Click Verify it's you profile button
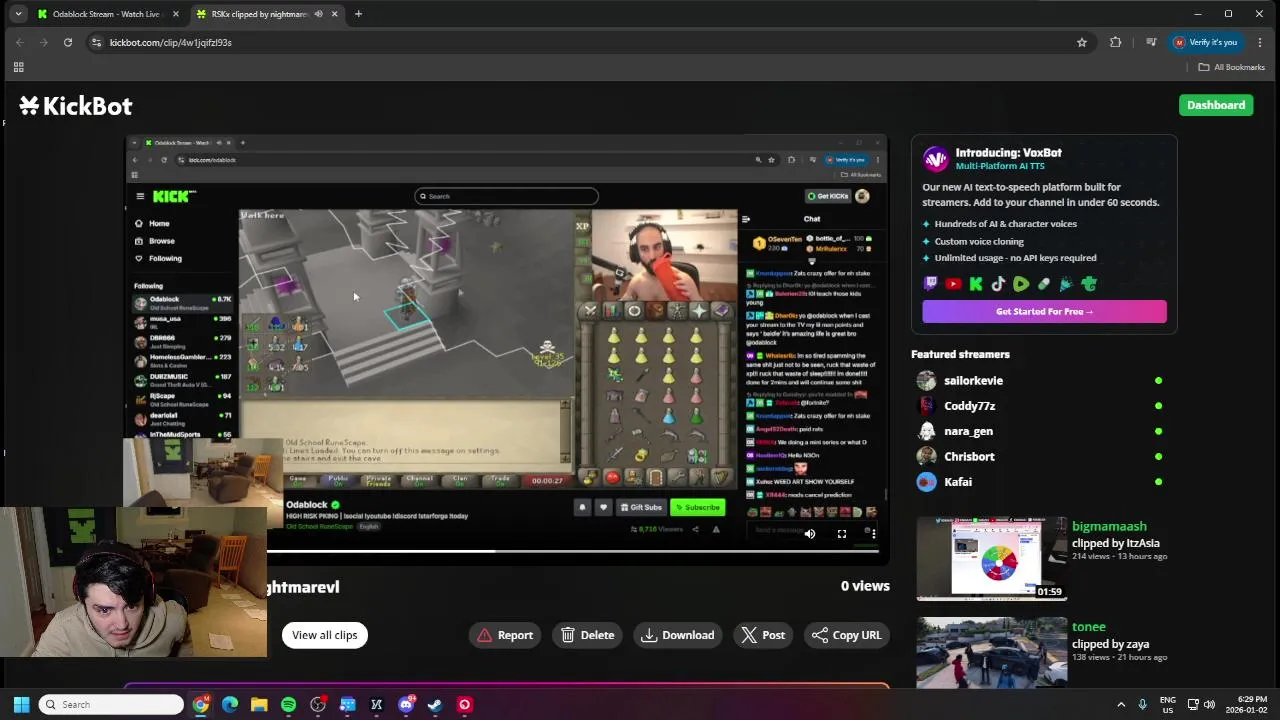 pos(1206,42)
